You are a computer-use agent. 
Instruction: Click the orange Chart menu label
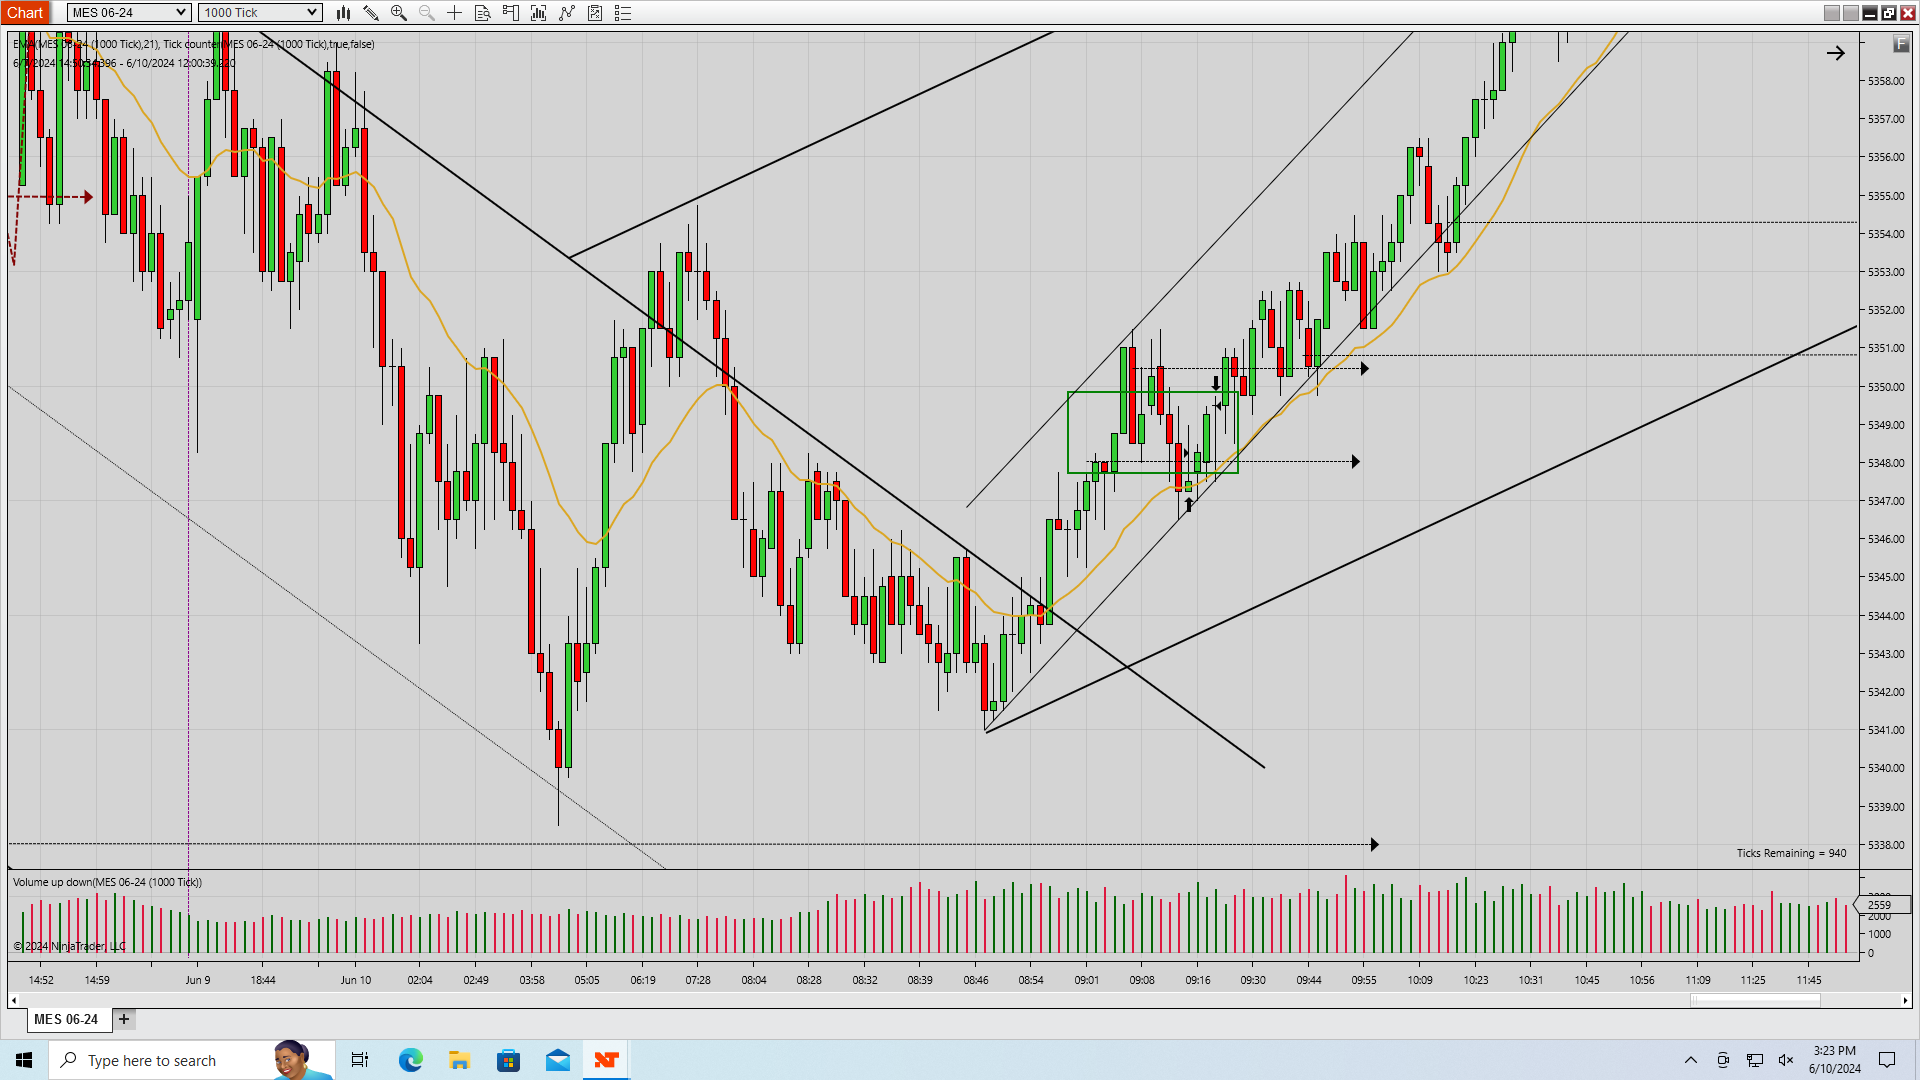(x=25, y=13)
